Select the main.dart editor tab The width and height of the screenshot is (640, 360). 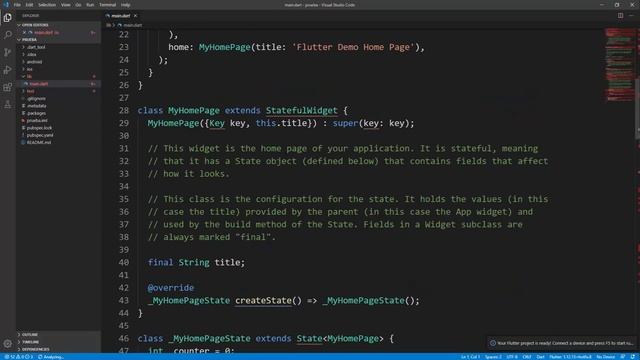pyautogui.click(x=121, y=16)
